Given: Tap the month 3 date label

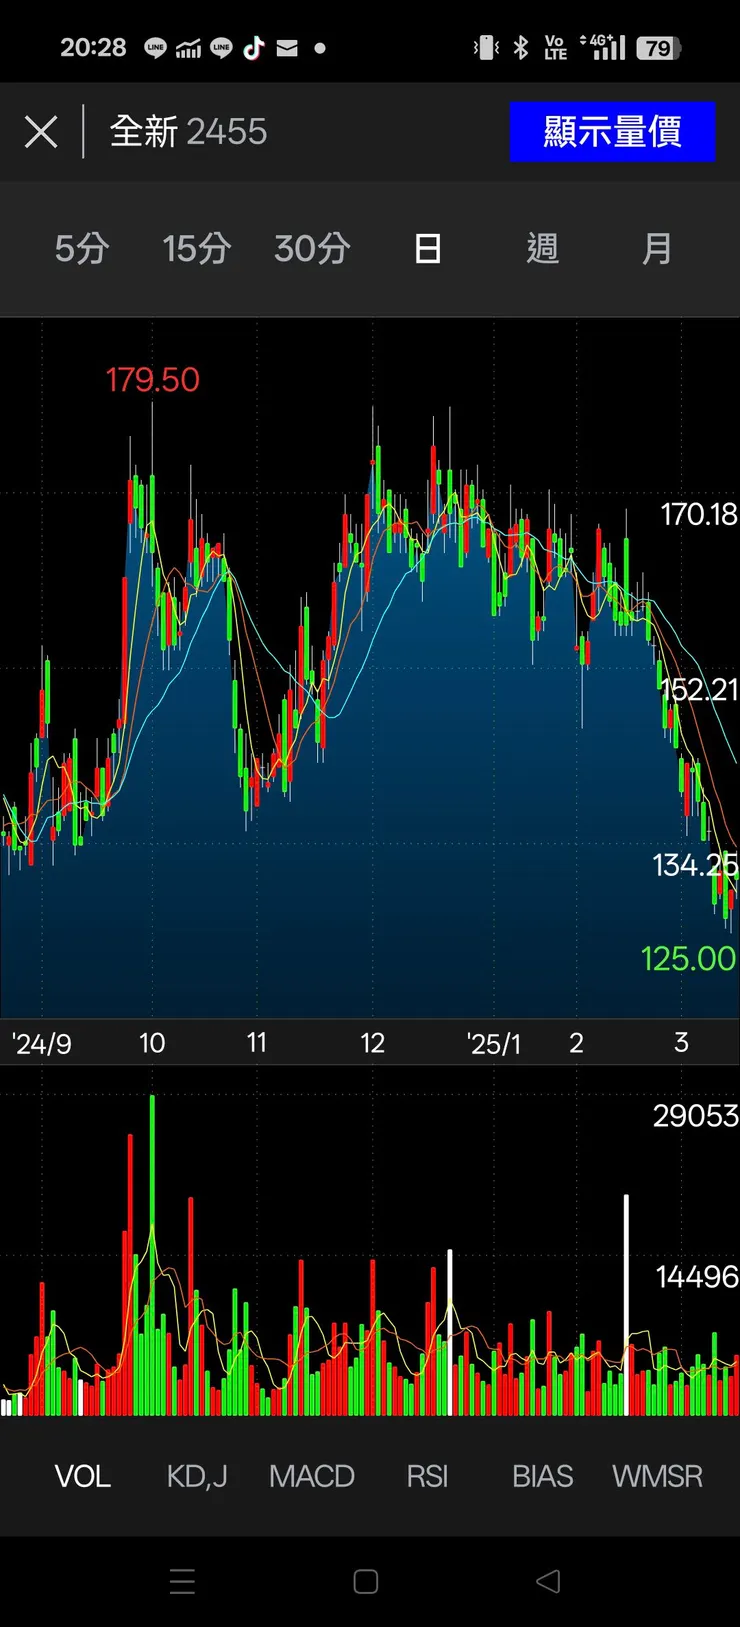Looking at the screenshot, I should pyautogui.click(x=681, y=1043).
